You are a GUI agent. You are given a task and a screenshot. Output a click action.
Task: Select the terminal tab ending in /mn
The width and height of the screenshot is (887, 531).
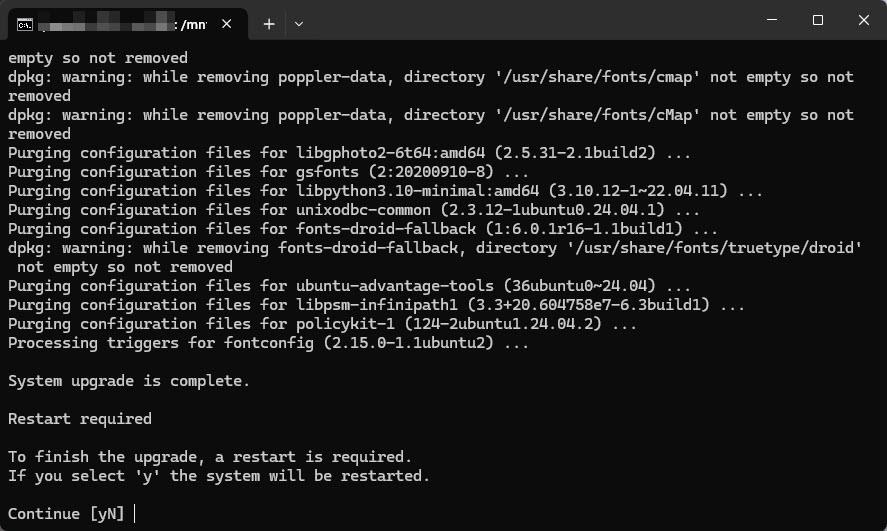point(120,23)
